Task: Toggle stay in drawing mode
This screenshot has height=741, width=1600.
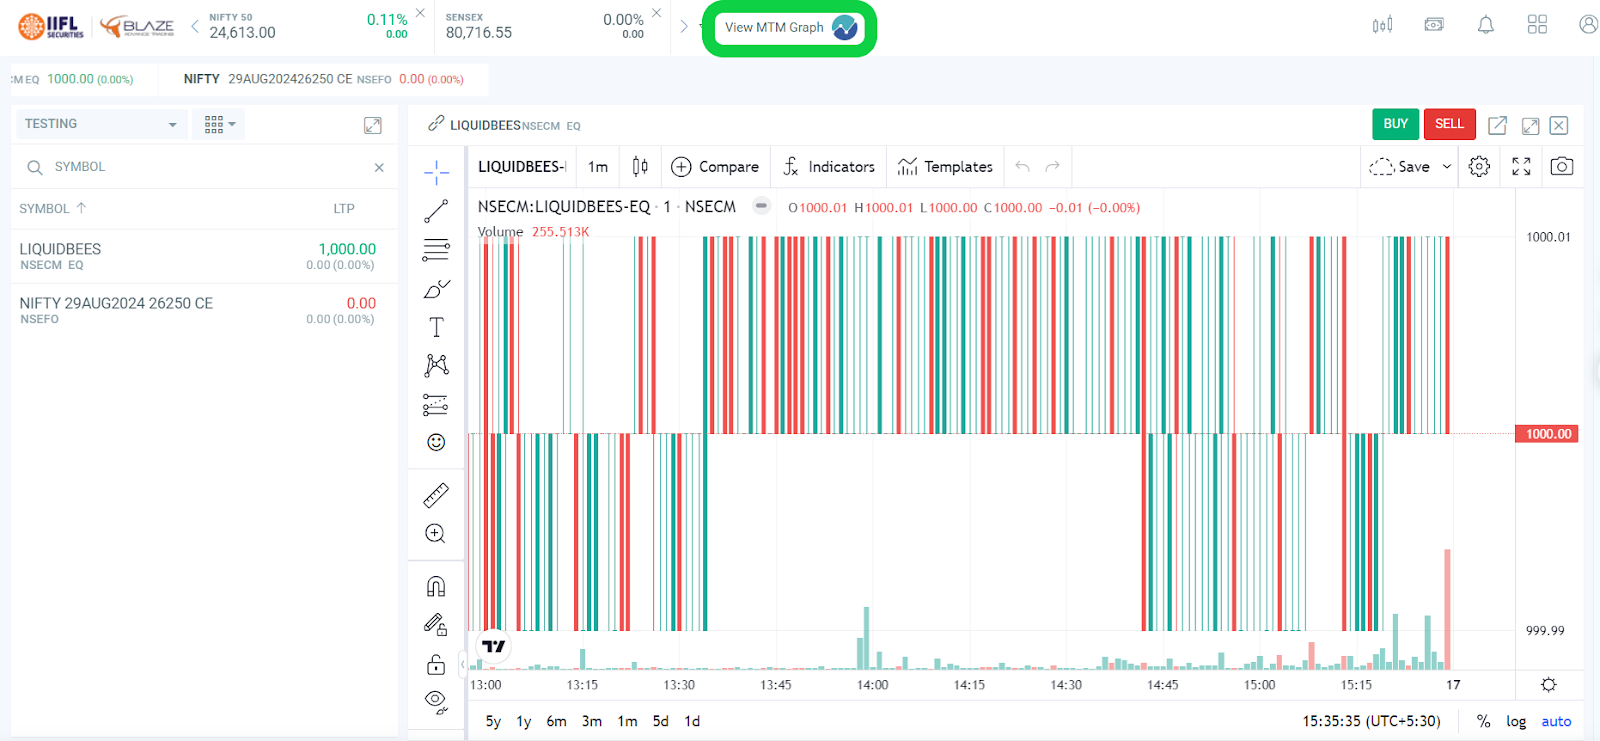Action: click(x=436, y=625)
